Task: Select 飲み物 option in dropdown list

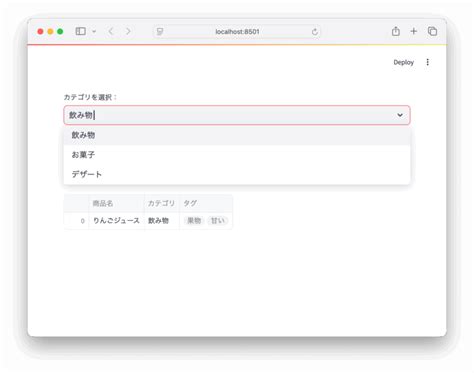Action: (x=237, y=135)
